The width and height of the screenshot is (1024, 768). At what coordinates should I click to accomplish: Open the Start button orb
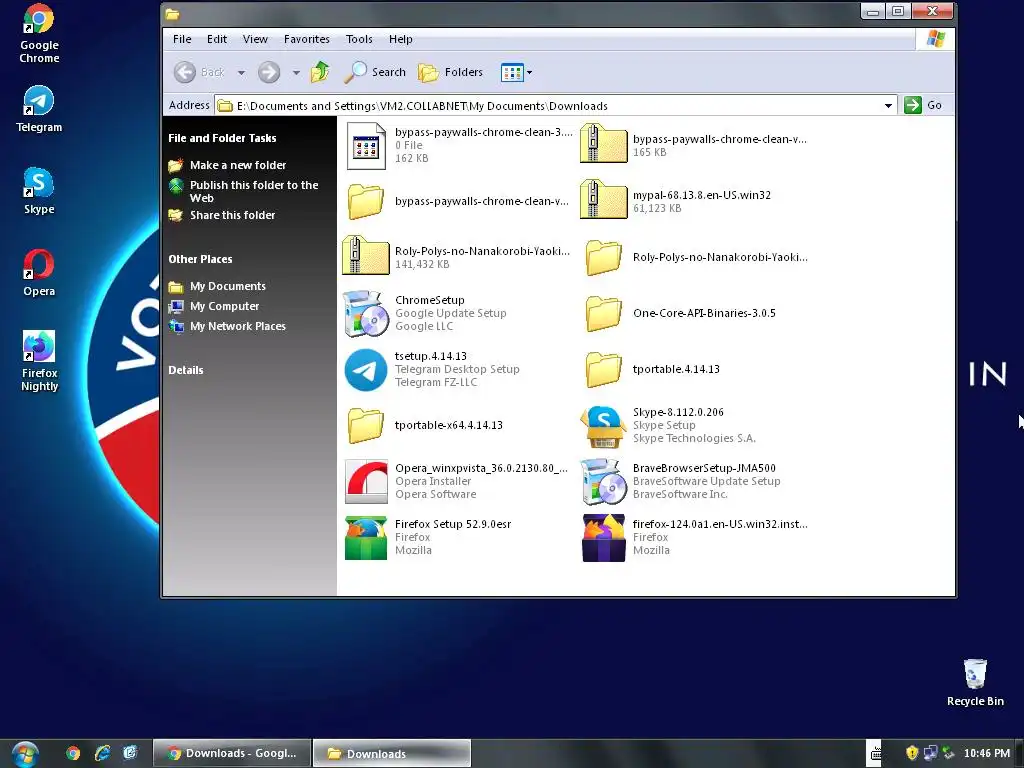click(x=25, y=754)
